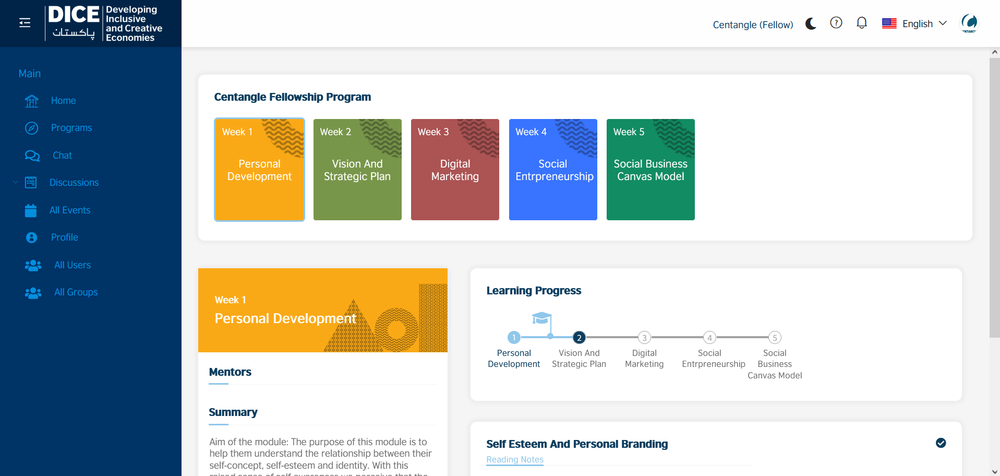Image resolution: width=1000 pixels, height=476 pixels.
Task: Click the All Groups people icon
Action: [33, 292]
